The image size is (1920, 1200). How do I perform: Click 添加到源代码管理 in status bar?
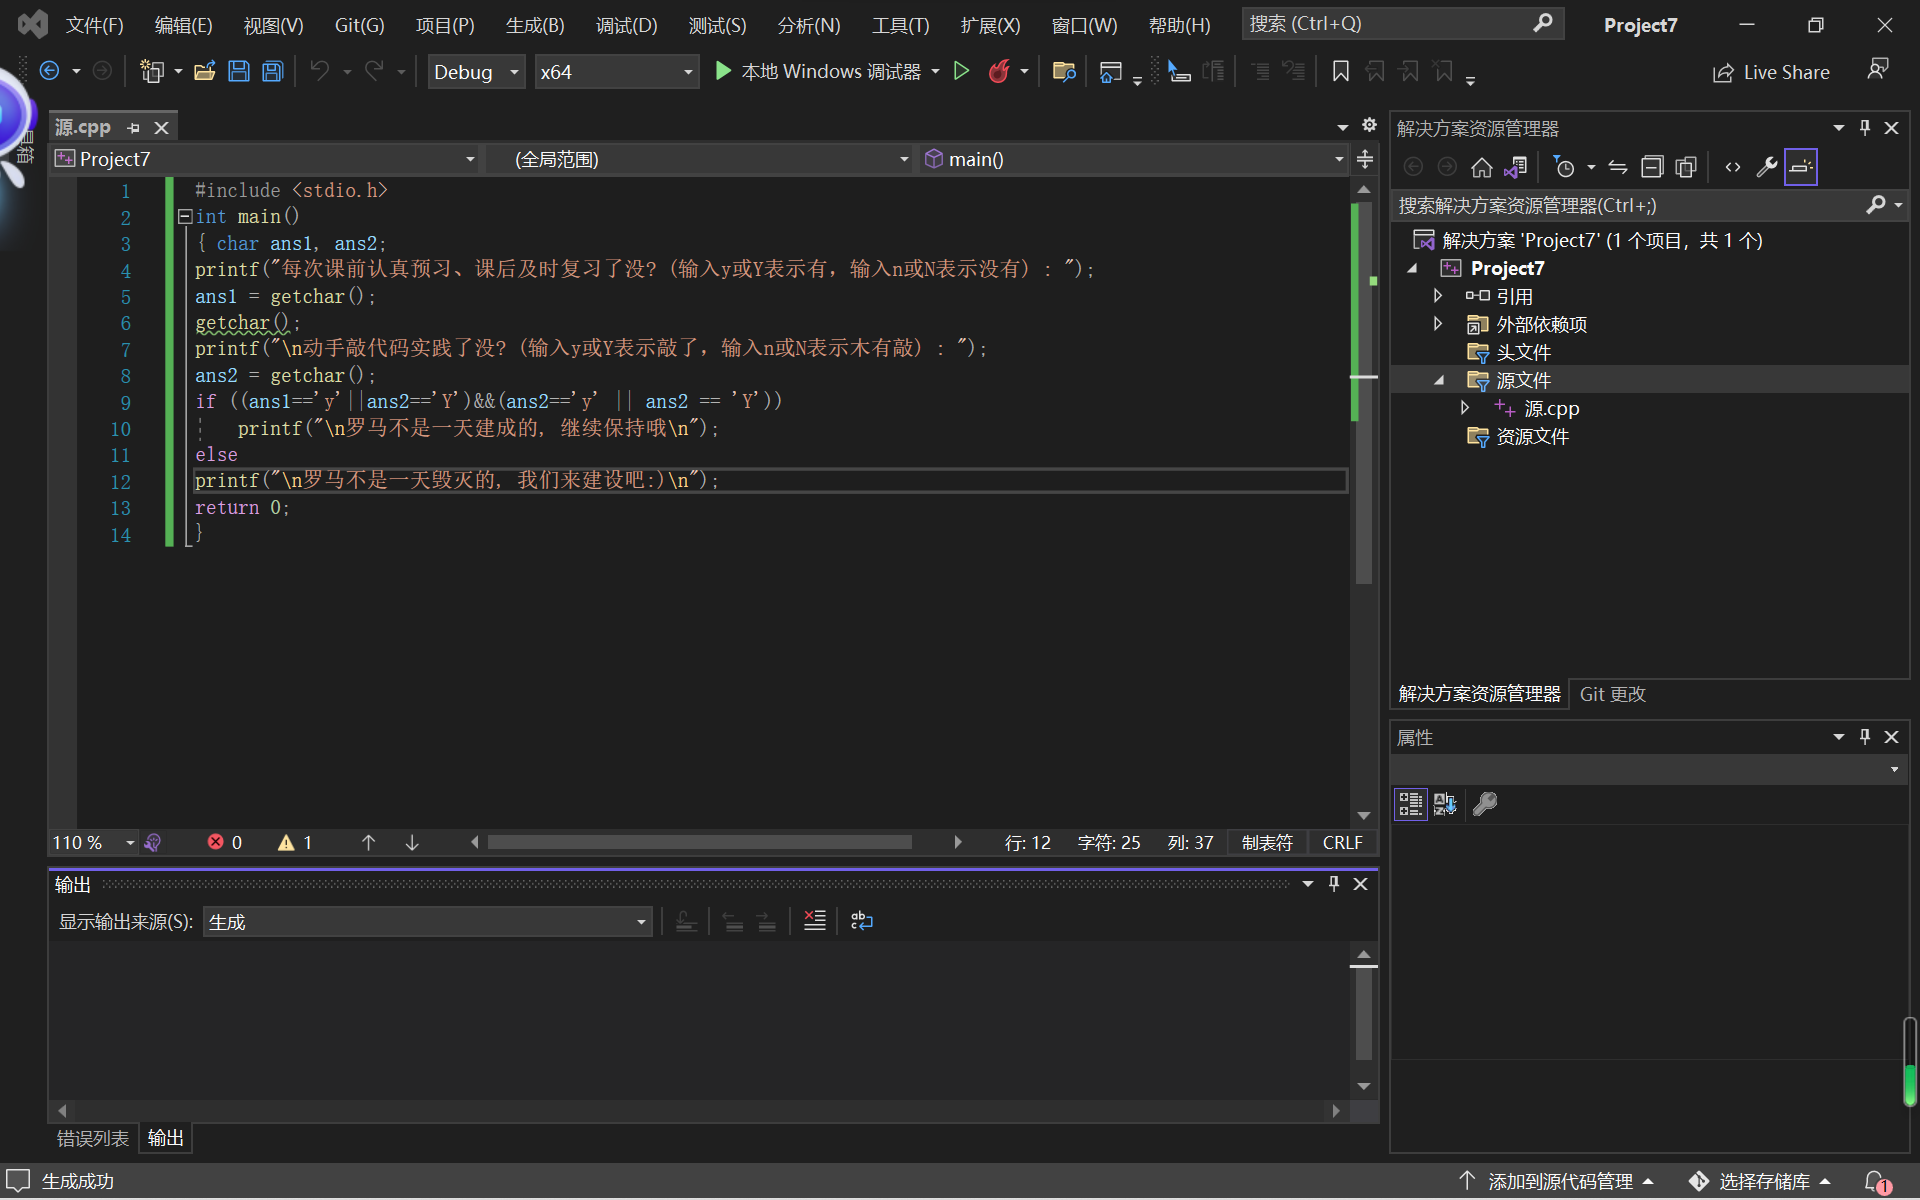tap(1557, 1181)
